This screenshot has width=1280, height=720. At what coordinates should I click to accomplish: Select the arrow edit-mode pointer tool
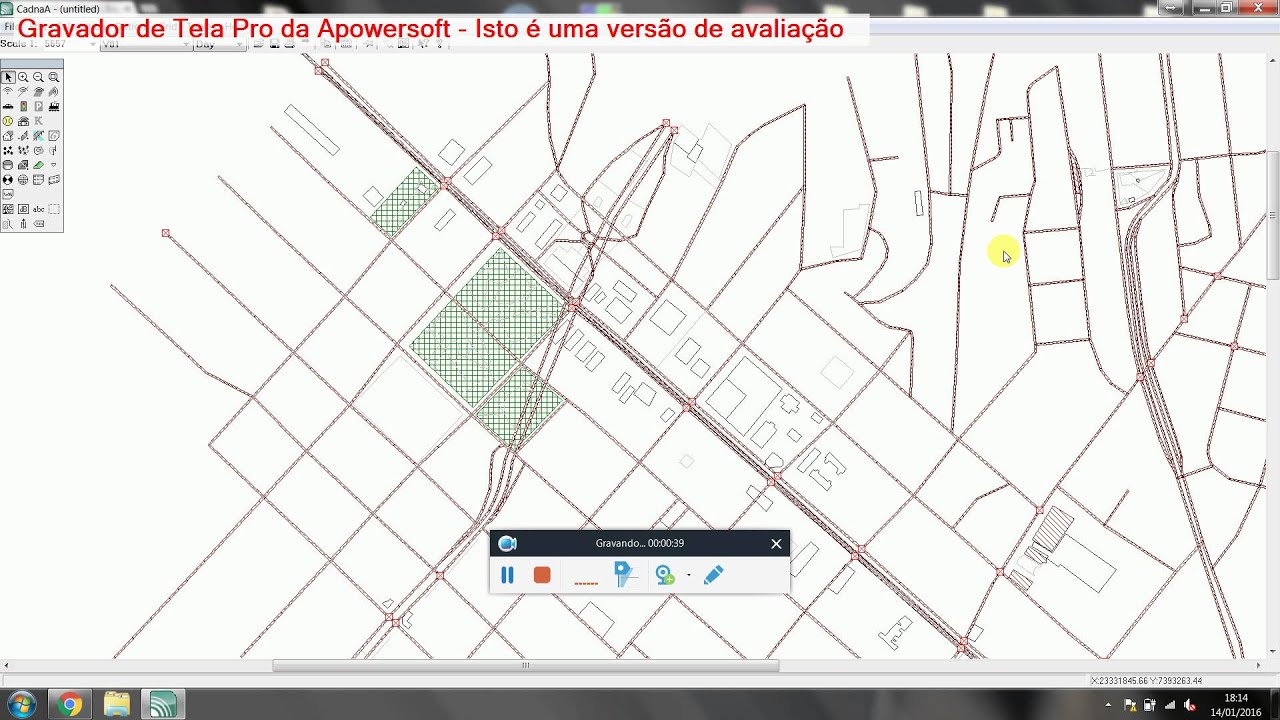[8, 77]
